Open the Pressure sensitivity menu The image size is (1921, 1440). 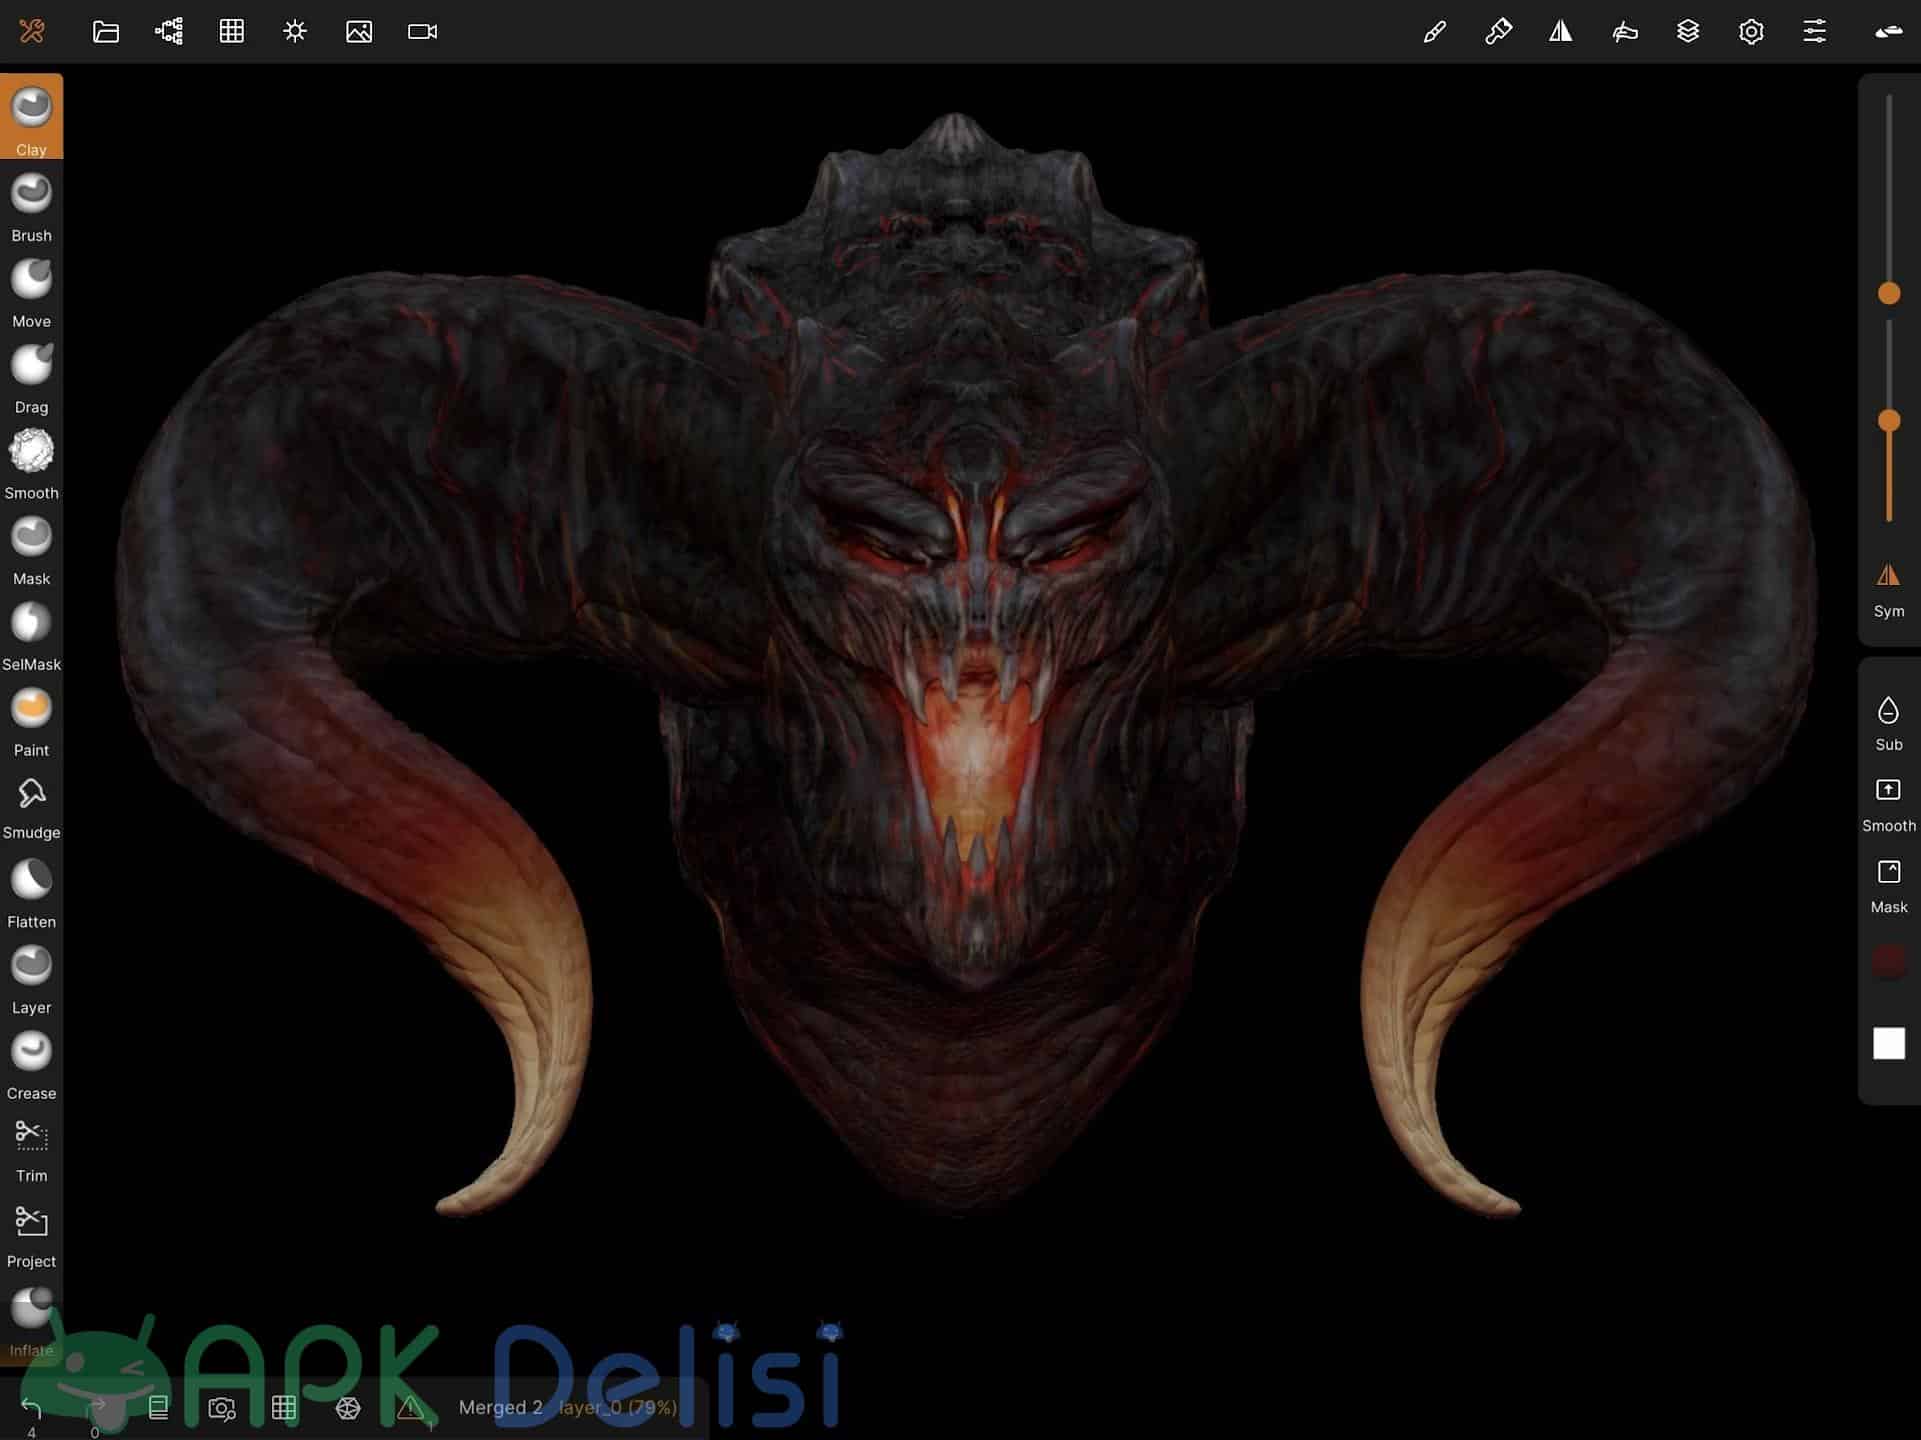pyautogui.click(x=1625, y=32)
